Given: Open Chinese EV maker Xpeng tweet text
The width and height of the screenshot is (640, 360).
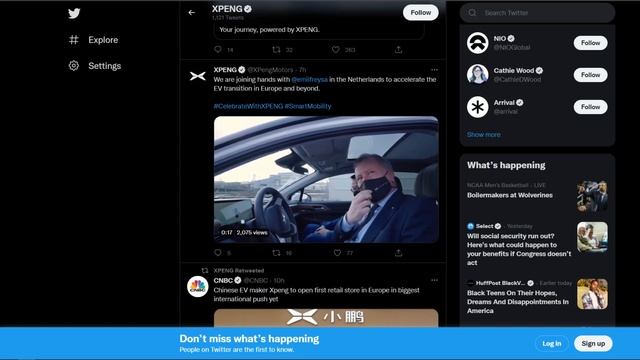Looking at the screenshot, I should point(316,295).
